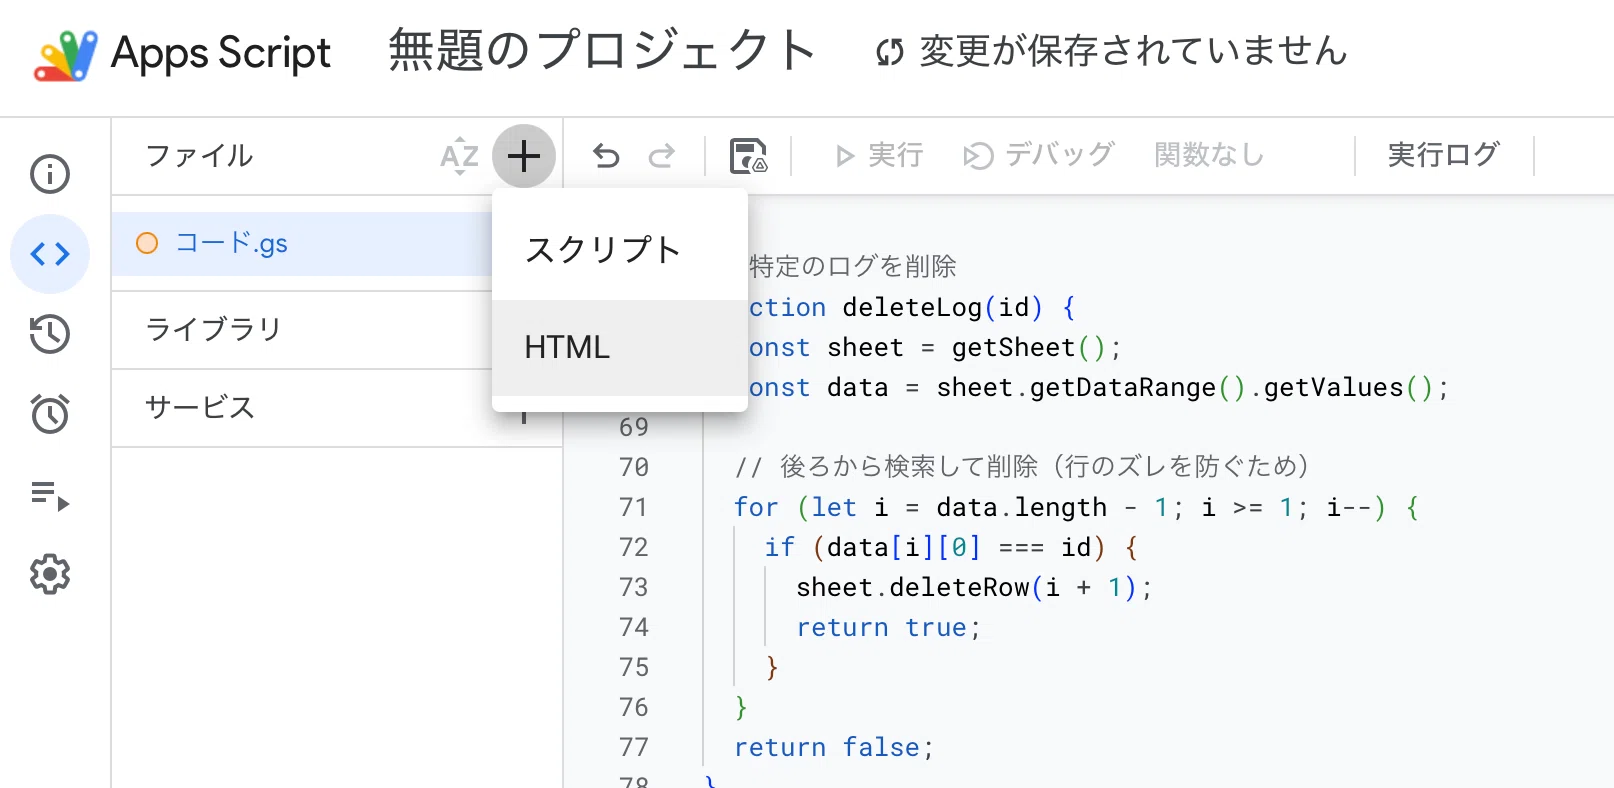Open project history from the sidebar
1614x788 pixels.
pos(50,334)
